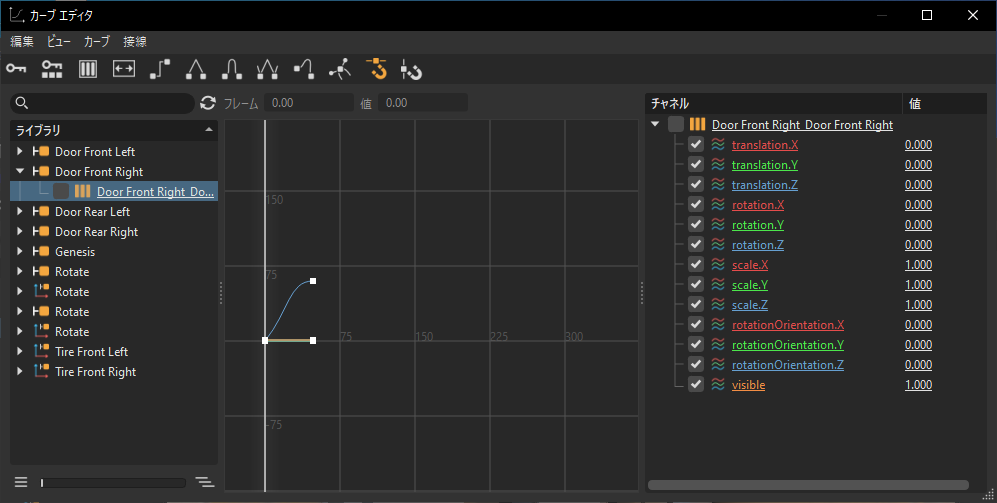
Task: Uncheck the visible channel checkbox
Action: (x=696, y=384)
